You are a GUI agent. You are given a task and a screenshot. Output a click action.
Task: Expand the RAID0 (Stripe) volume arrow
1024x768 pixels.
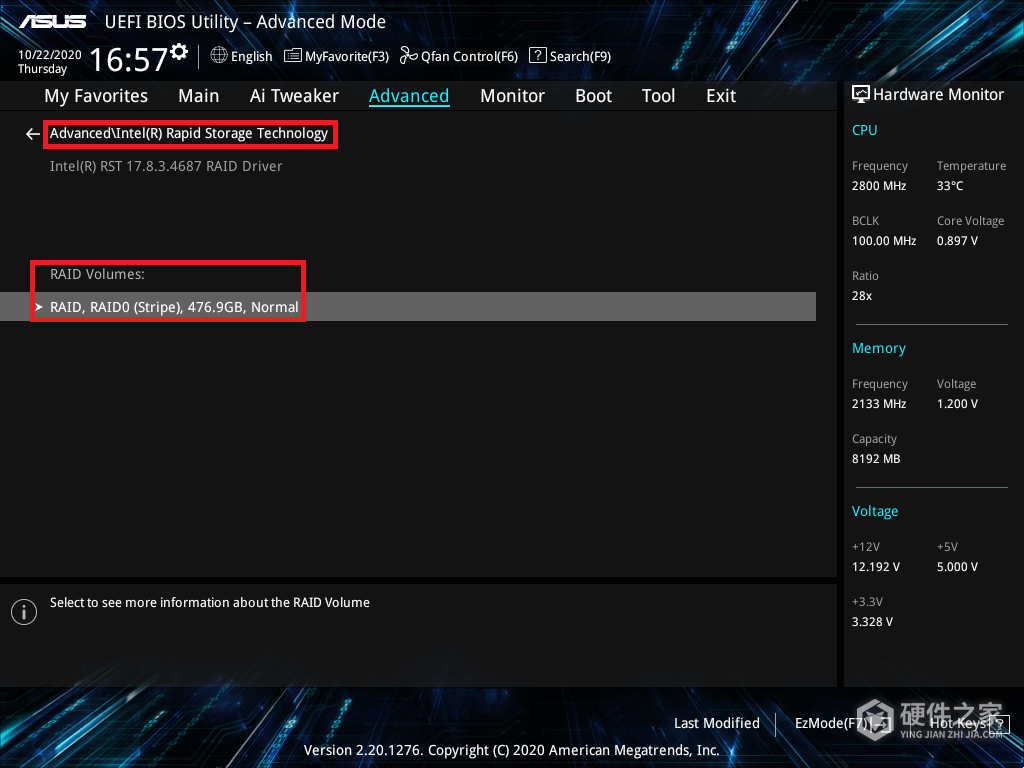[39, 307]
